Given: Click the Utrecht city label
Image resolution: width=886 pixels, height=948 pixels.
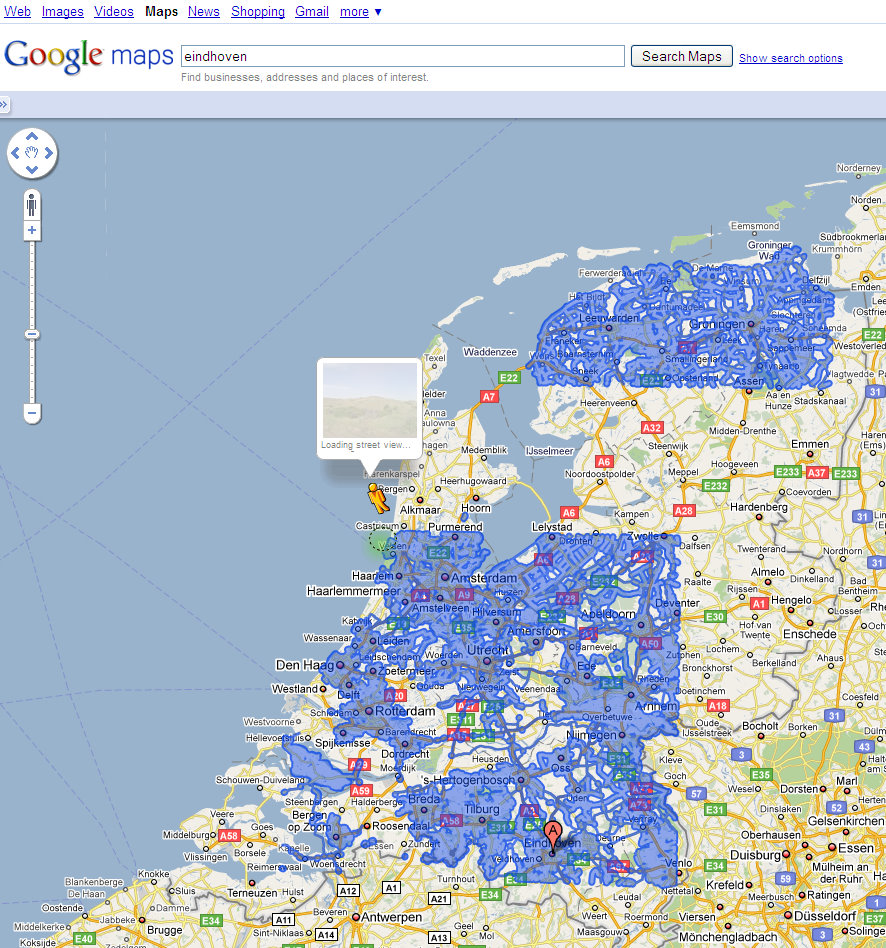Looking at the screenshot, I should click(487, 650).
